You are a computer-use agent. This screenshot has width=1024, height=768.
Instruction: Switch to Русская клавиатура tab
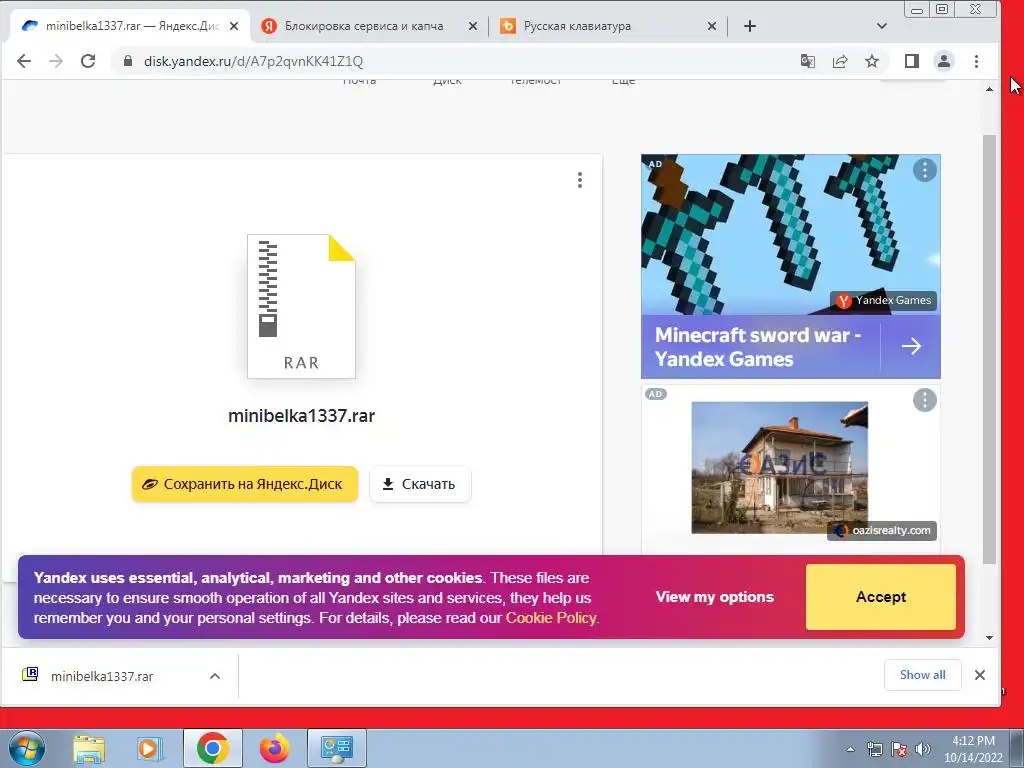pyautogui.click(x=607, y=26)
